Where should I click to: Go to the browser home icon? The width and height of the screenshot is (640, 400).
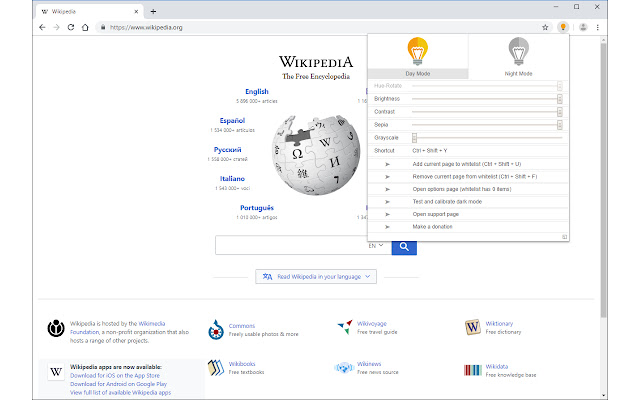[x=85, y=27]
